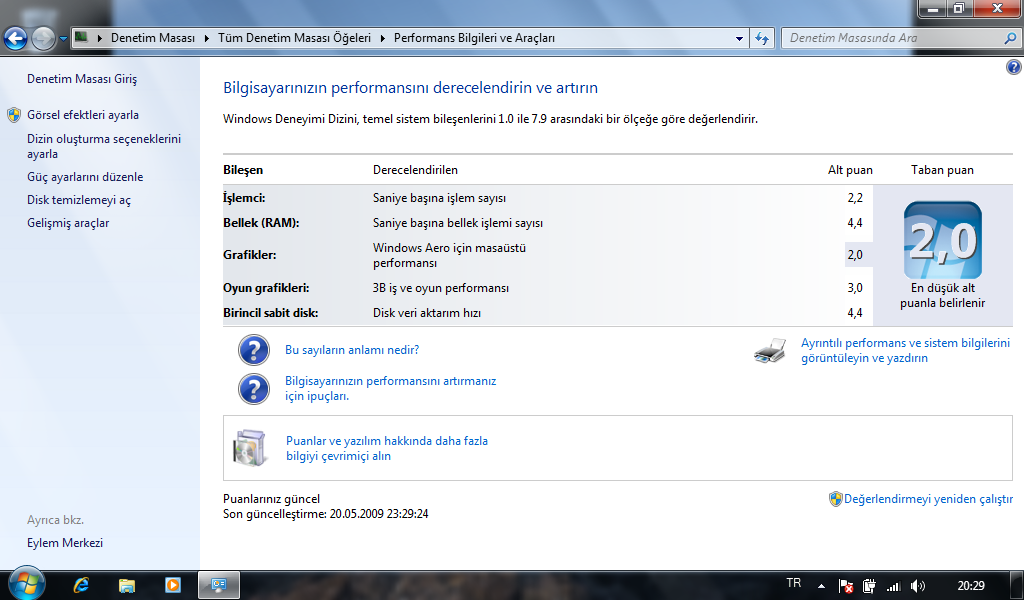Image resolution: width=1024 pixels, height=600 pixels.
Task: Open Bilgisayarınızın performansını artırmanız için ipuçları link
Action: 391,388
